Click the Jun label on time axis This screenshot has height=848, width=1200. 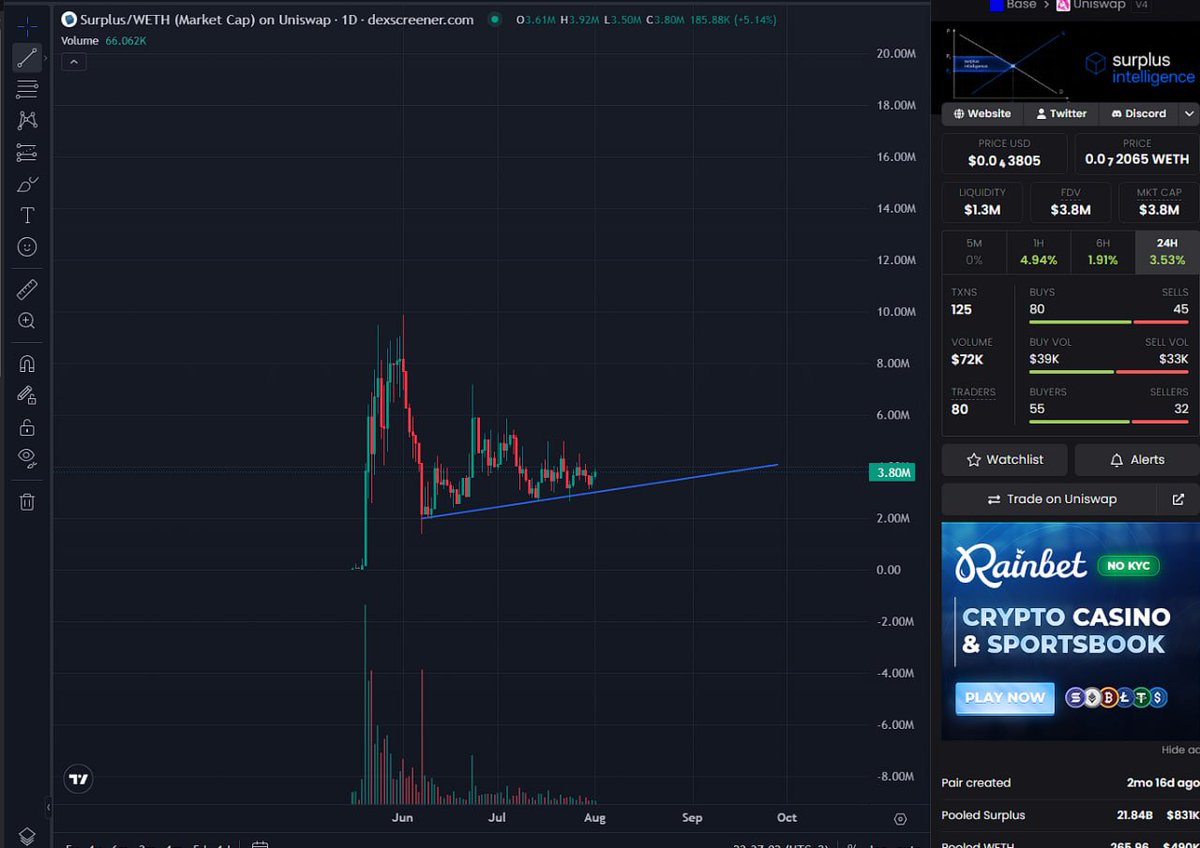(x=402, y=817)
